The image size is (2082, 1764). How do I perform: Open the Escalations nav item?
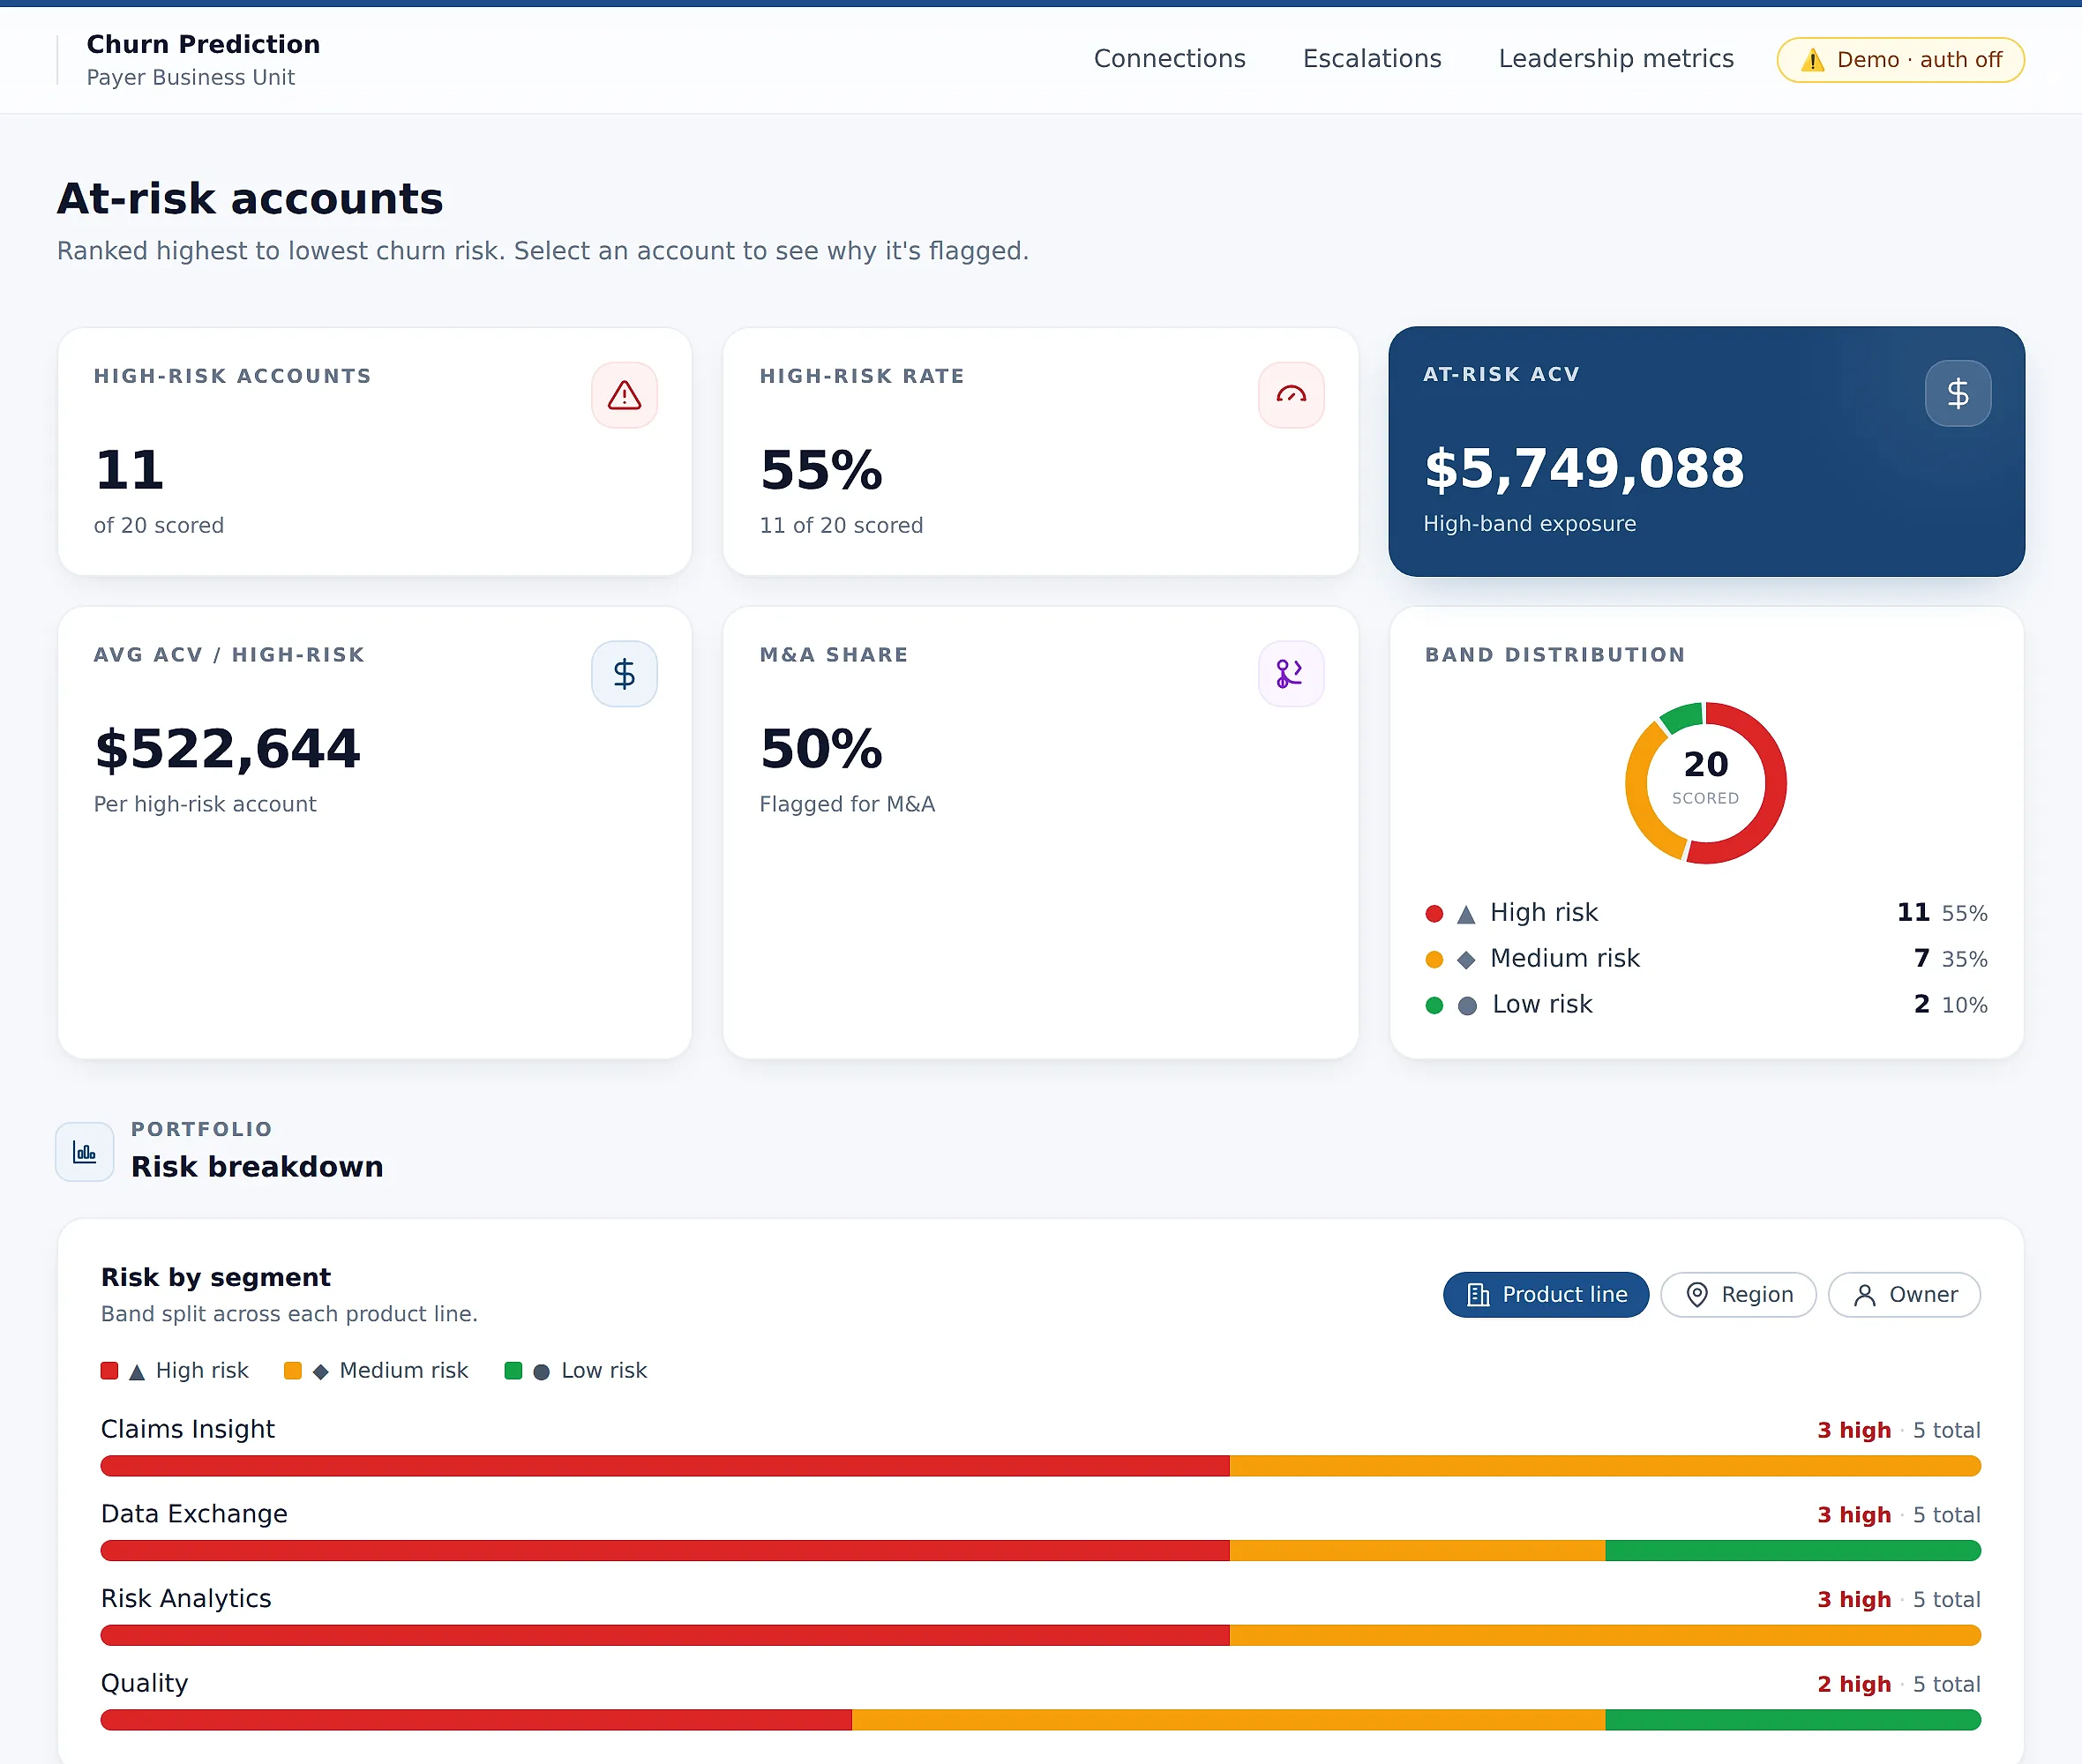pyautogui.click(x=1372, y=59)
